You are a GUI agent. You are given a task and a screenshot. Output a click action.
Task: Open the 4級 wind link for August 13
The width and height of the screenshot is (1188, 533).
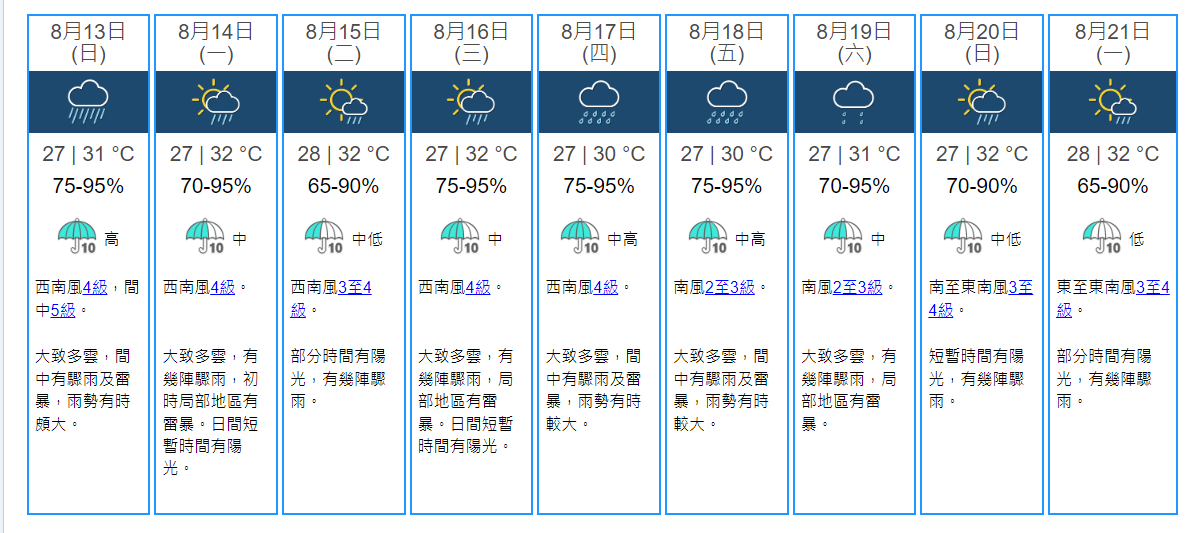pos(95,287)
